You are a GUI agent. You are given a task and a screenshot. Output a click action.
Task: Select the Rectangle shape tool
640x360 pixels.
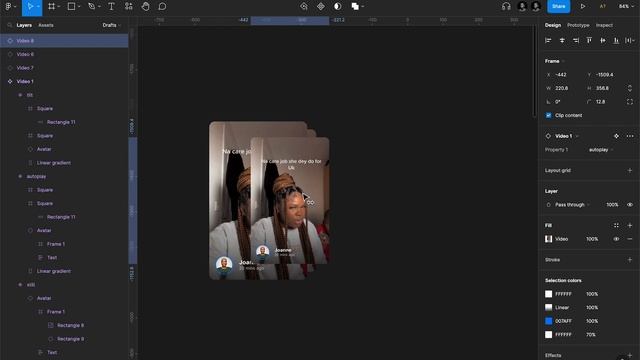(x=71, y=7)
